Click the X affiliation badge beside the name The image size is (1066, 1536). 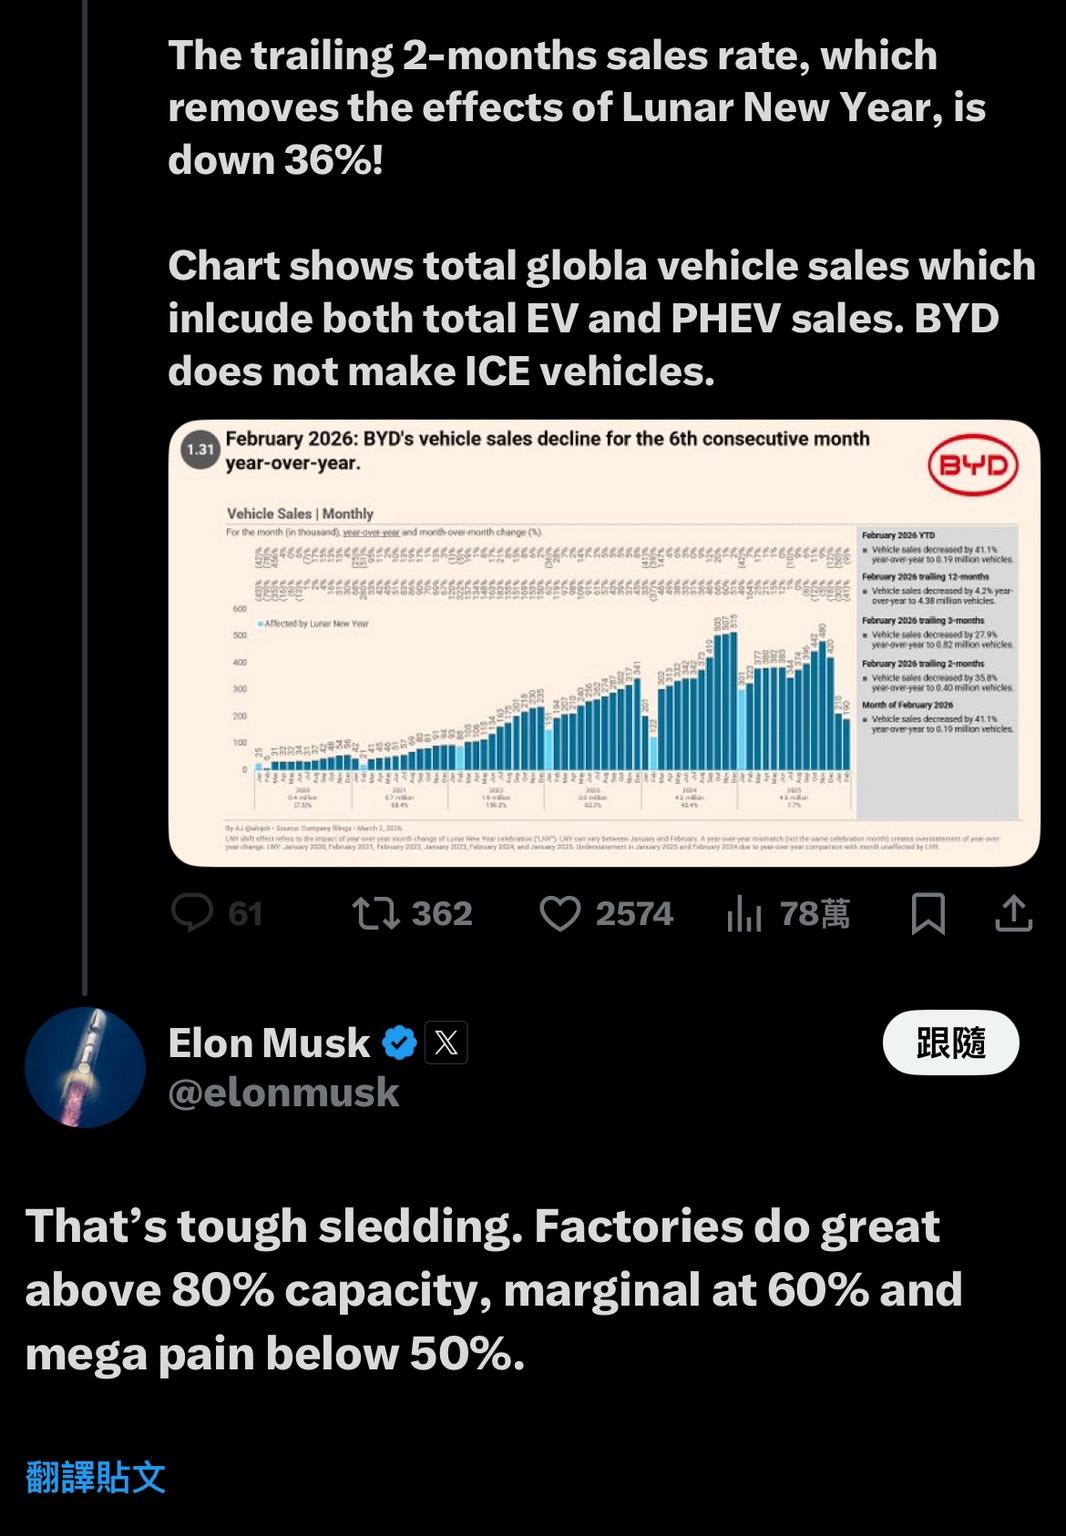(446, 1043)
